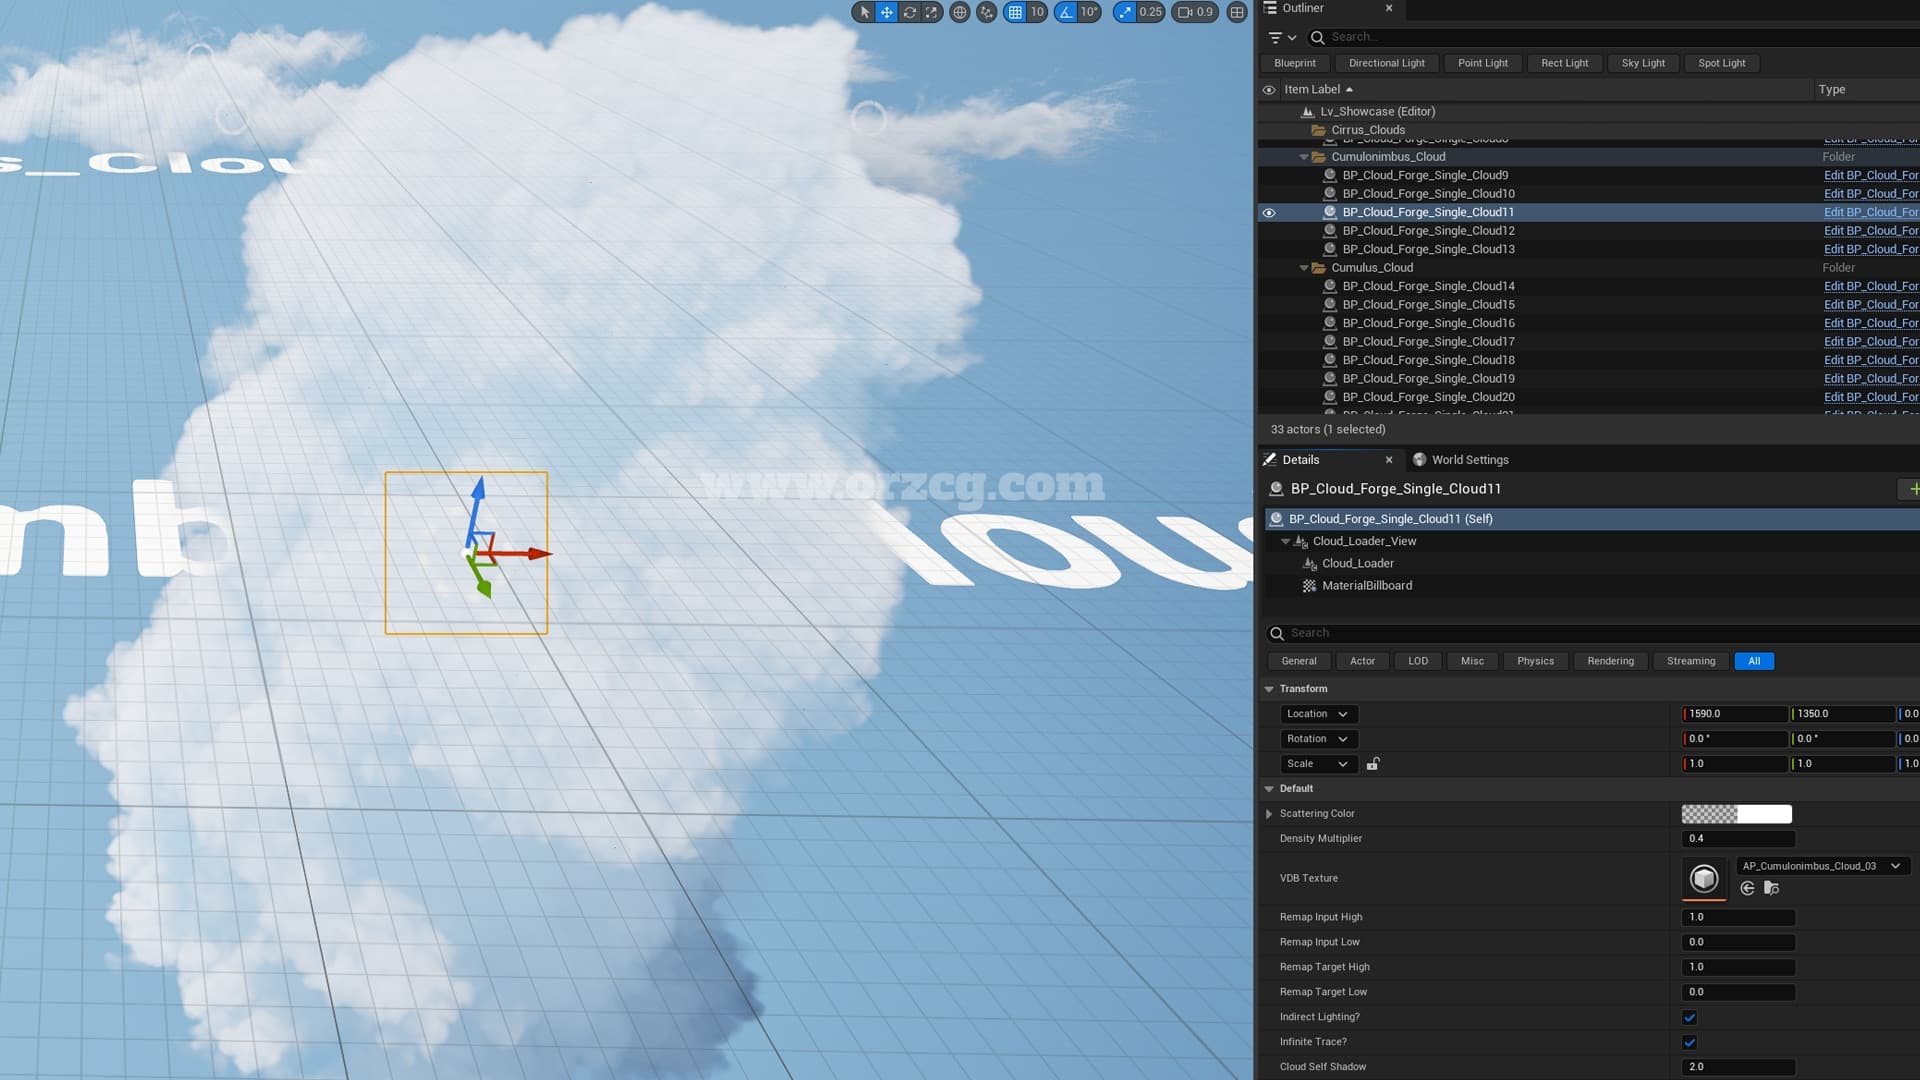The height and width of the screenshot is (1080, 1920).
Task: Browse to VDB Texture asset in Content Browser
Action: (x=1771, y=888)
